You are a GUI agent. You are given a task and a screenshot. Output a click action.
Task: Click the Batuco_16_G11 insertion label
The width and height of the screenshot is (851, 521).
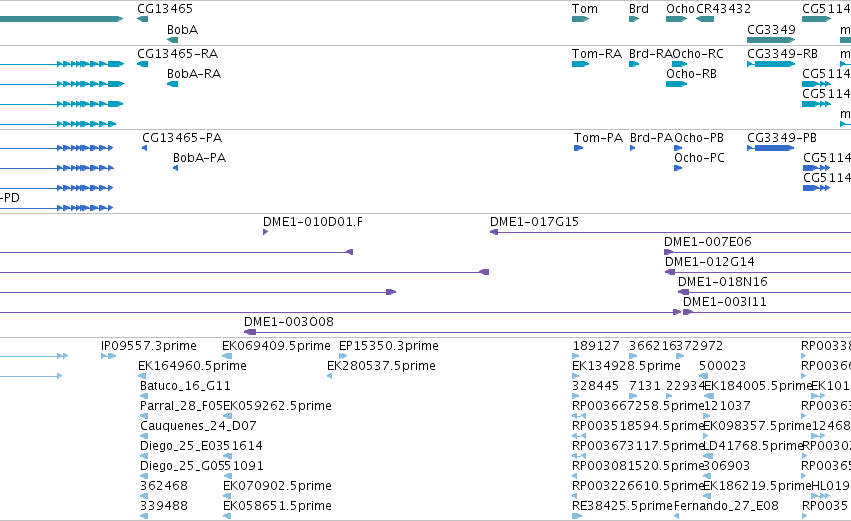[185, 386]
